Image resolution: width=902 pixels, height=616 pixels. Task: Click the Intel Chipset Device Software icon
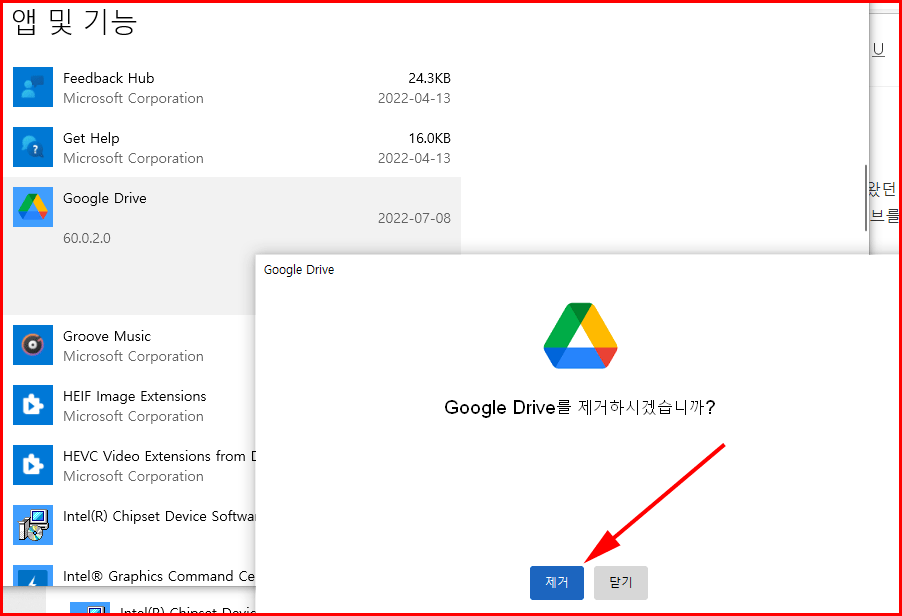(33, 525)
